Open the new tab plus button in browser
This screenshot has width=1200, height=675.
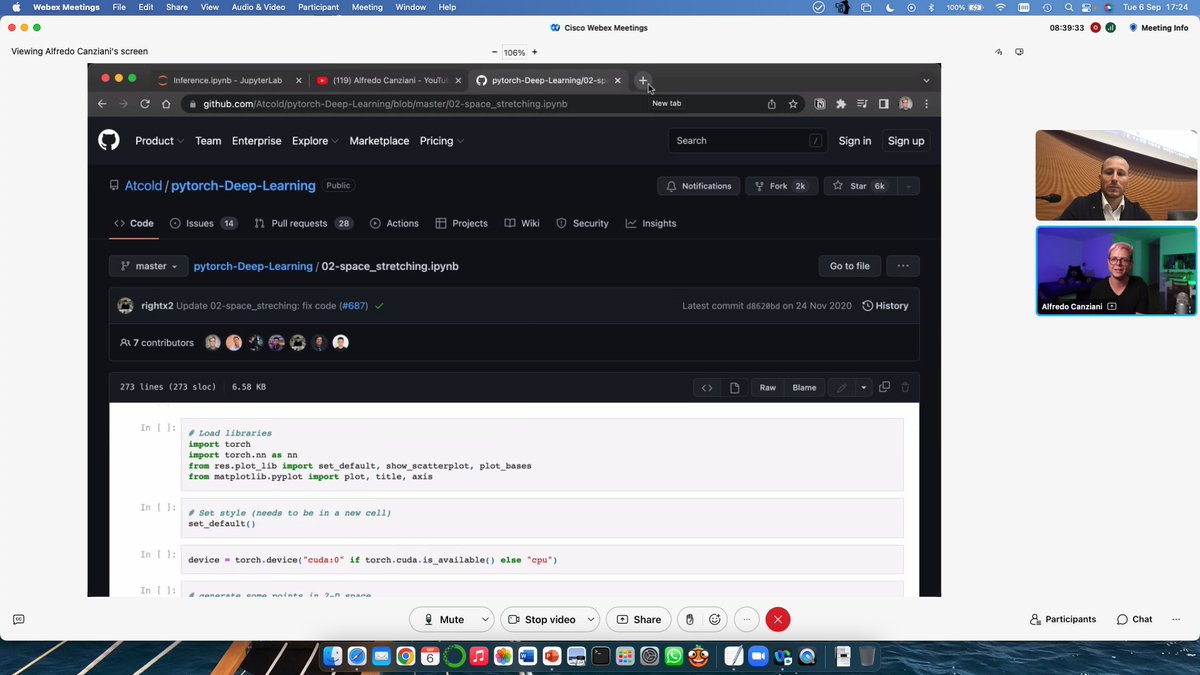pos(643,80)
